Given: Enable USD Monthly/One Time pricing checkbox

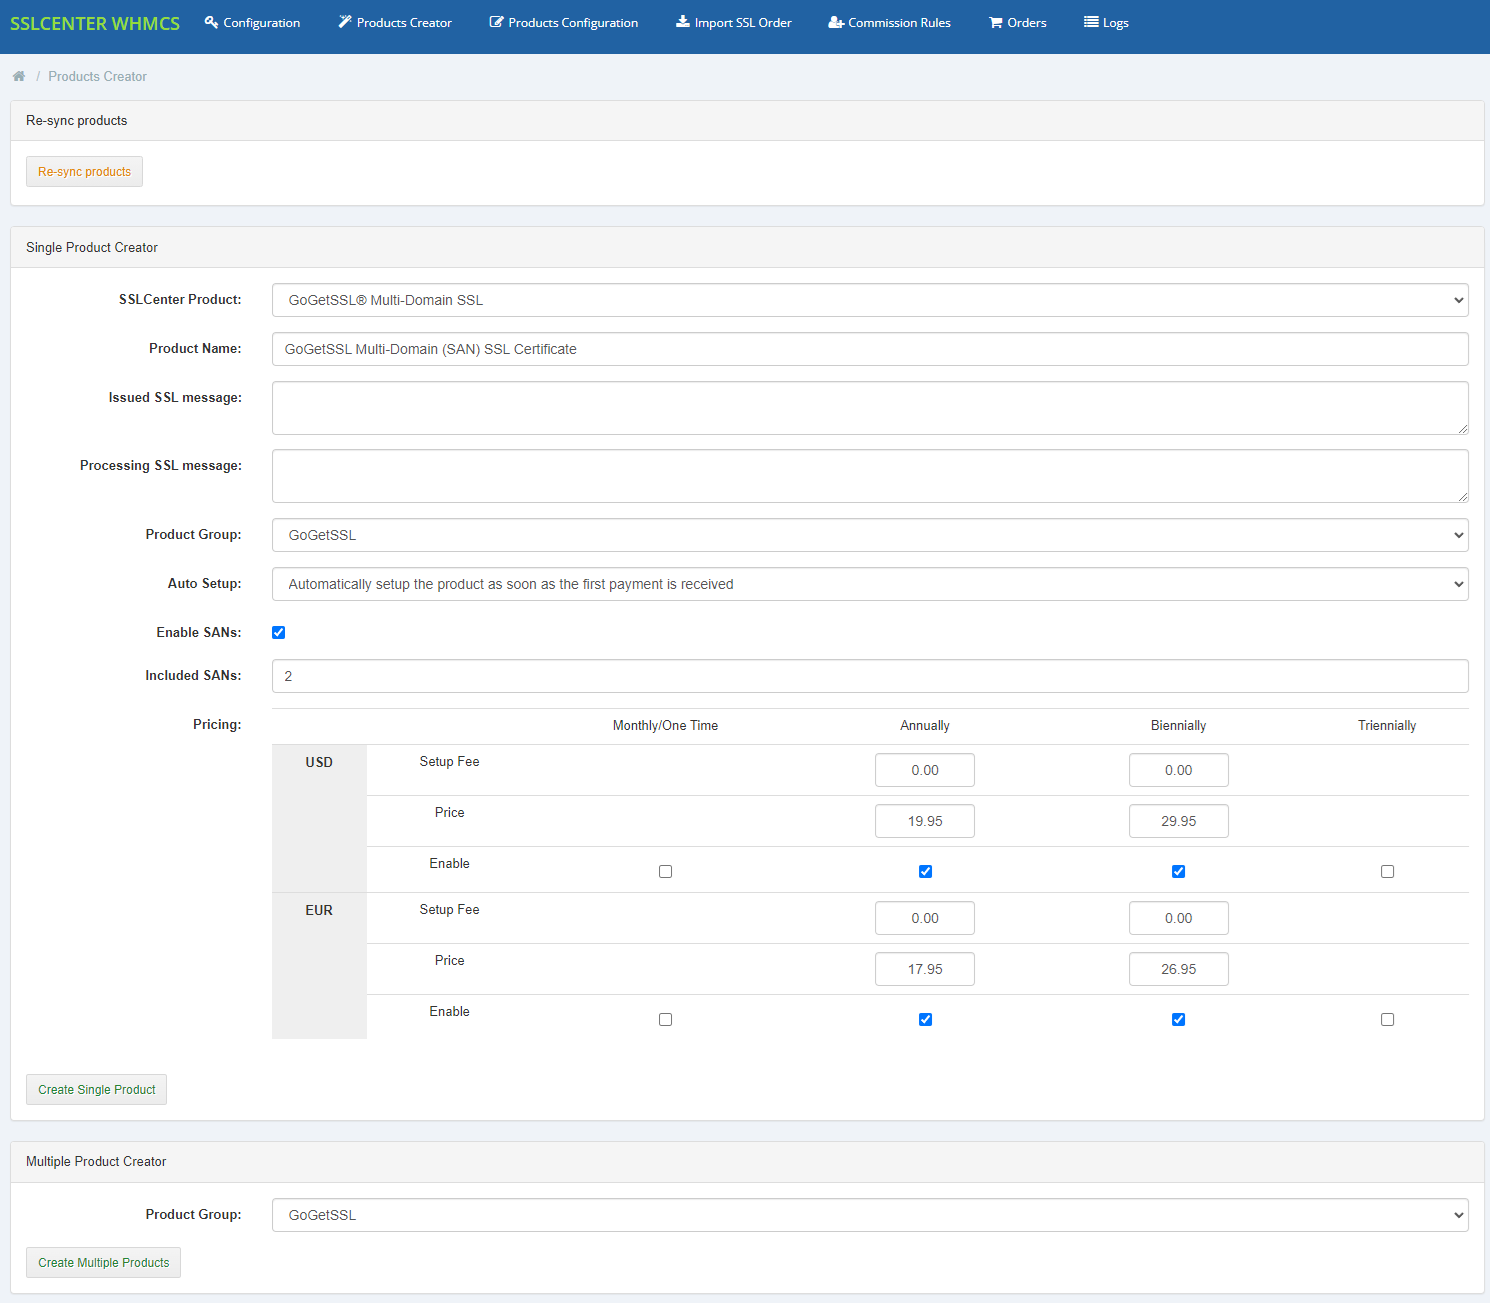Looking at the screenshot, I should click(x=665, y=871).
